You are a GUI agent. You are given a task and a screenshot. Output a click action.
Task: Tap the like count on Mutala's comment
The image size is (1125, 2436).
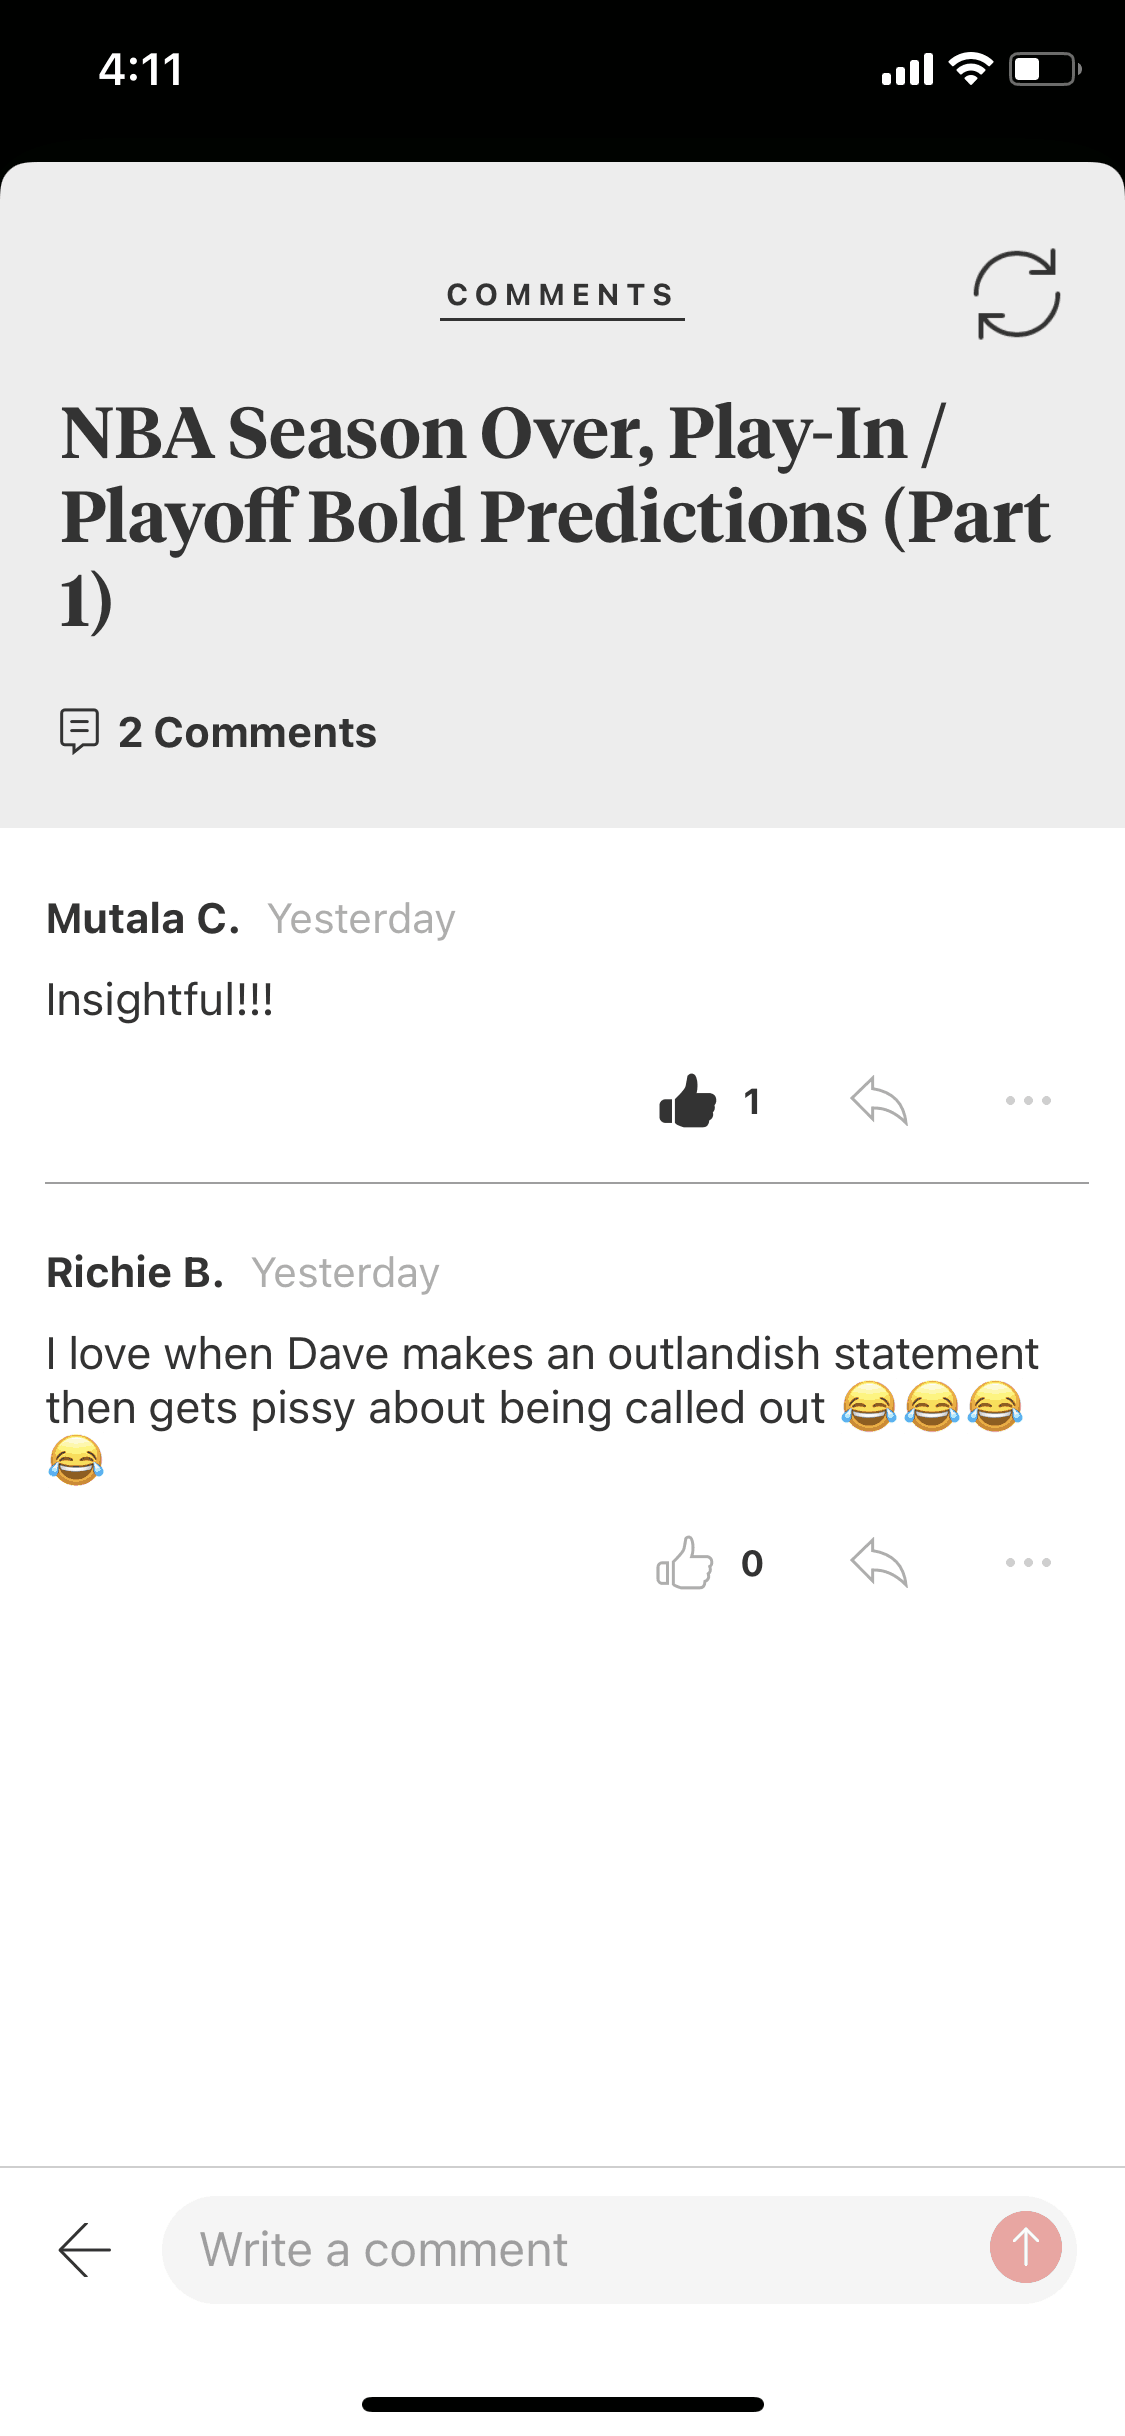pos(752,1102)
